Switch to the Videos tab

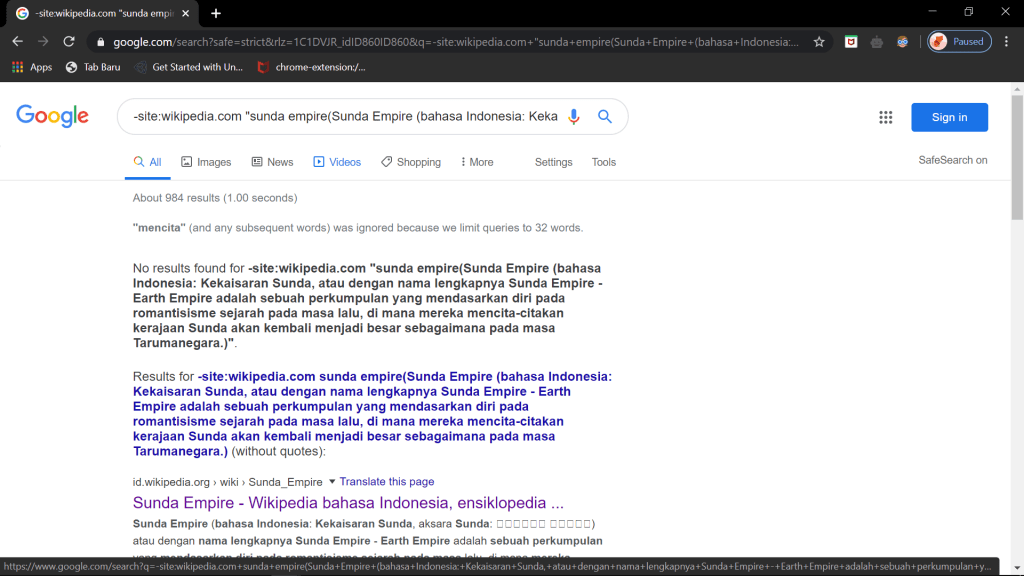(x=337, y=162)
